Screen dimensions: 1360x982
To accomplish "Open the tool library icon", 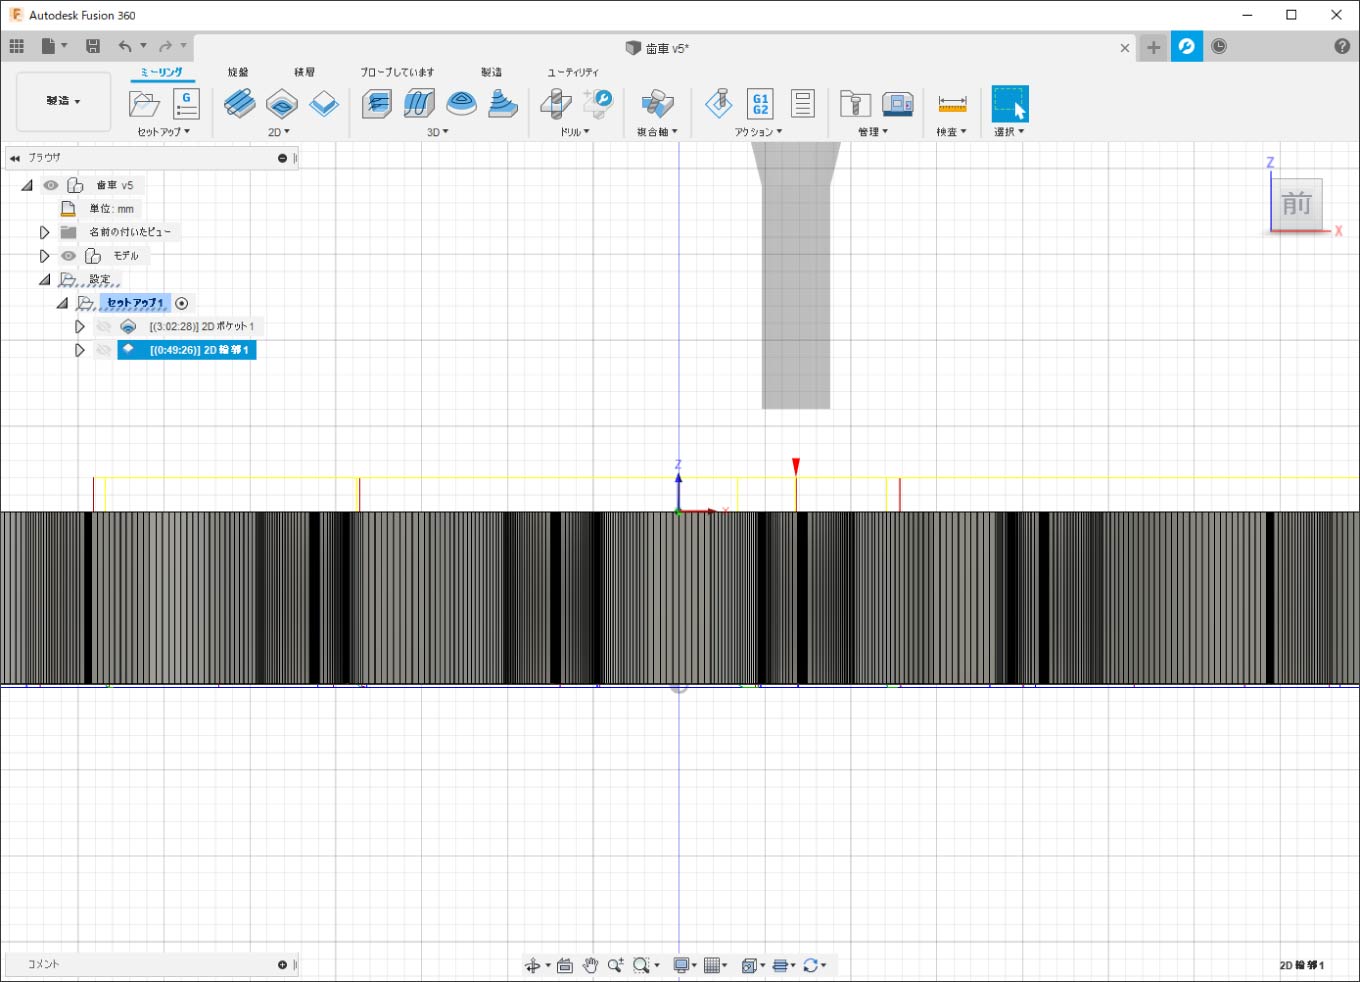I will coord(854,104).
